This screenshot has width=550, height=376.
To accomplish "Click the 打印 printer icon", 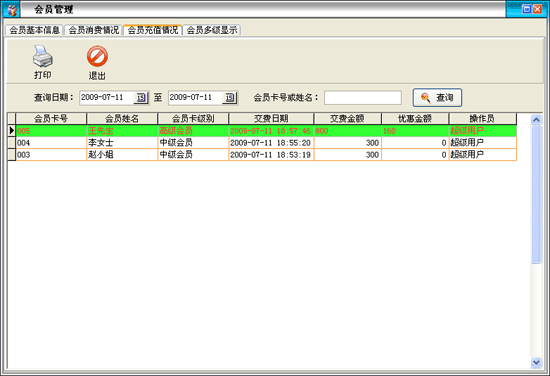I will 43,56.
